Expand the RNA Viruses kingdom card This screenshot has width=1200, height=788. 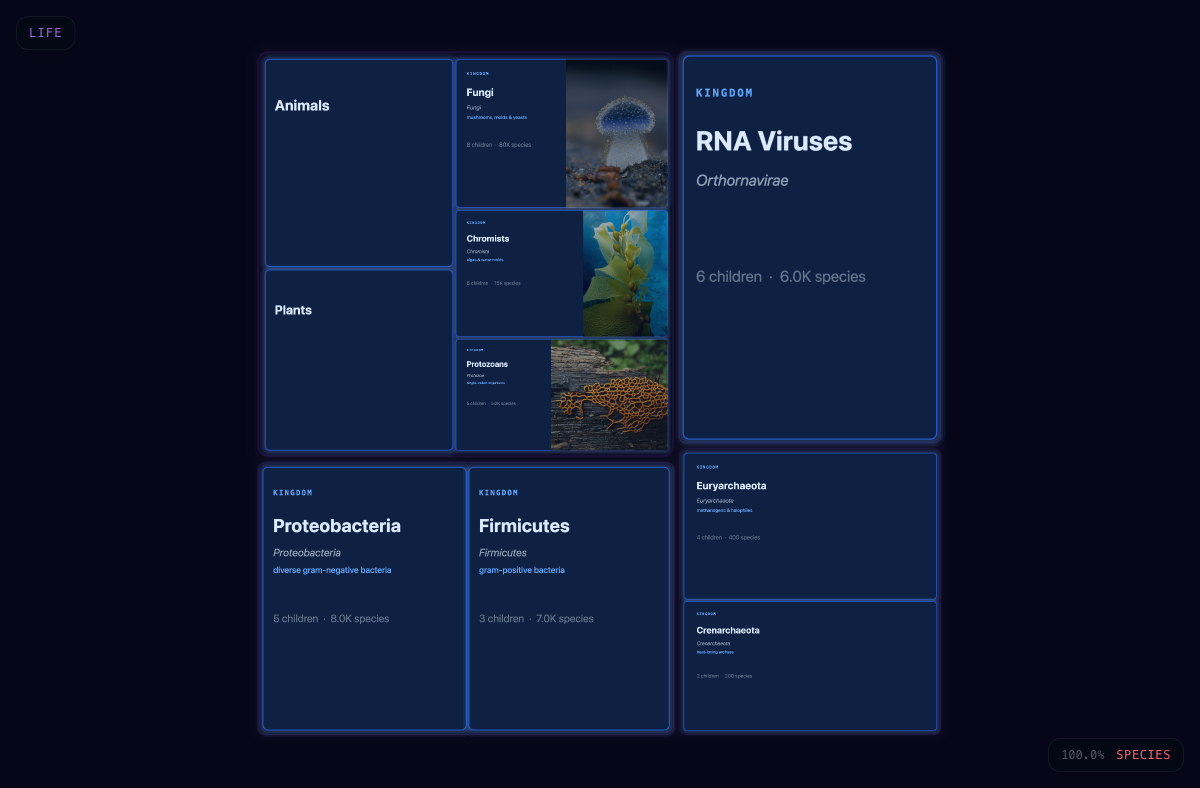(x=809, y=350)
